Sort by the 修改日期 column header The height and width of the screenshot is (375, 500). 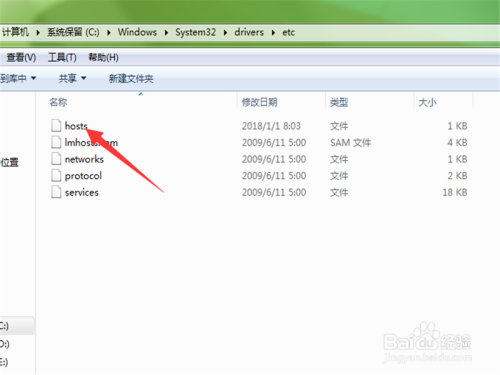click(260, 102)
